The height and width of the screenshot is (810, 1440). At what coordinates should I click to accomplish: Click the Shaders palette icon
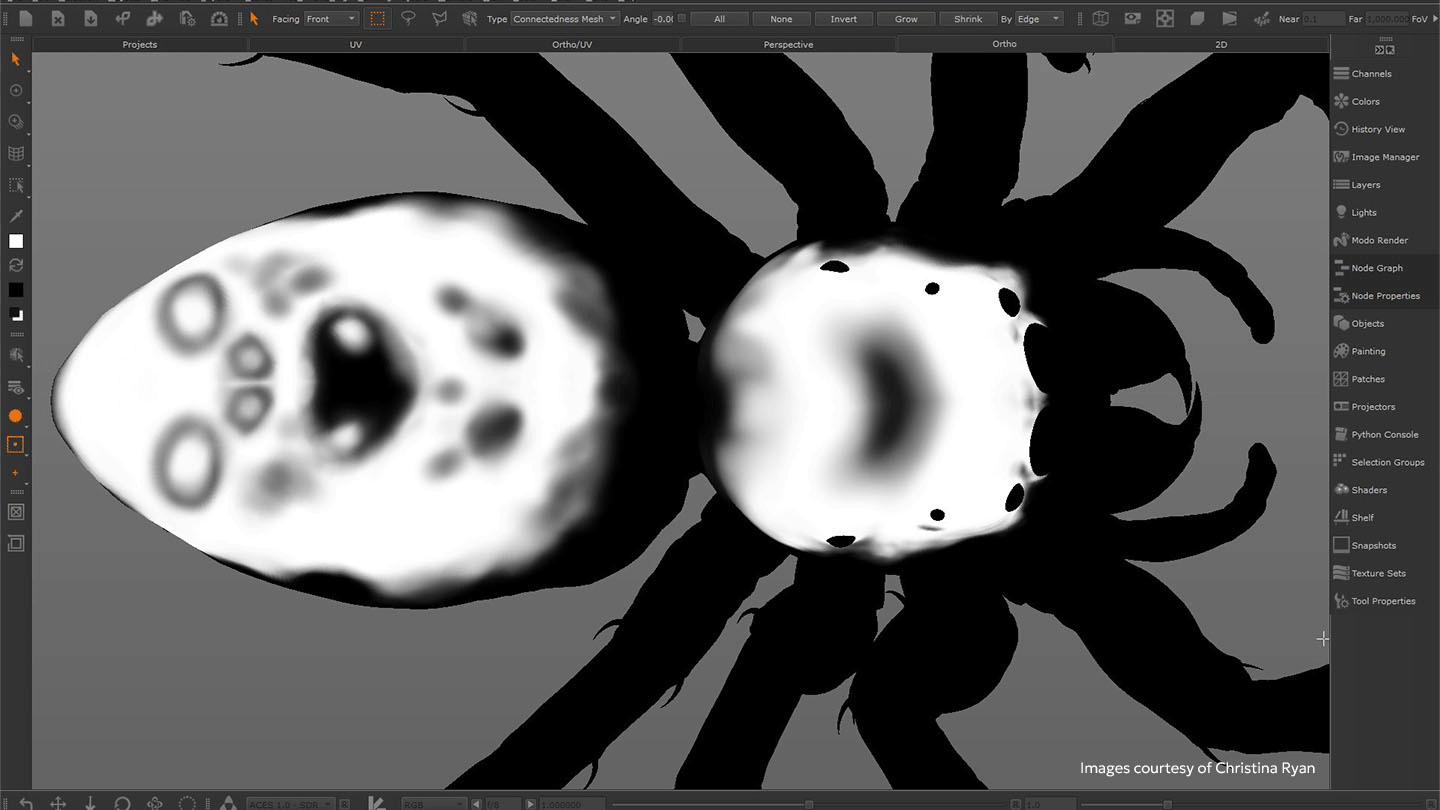1341,490
